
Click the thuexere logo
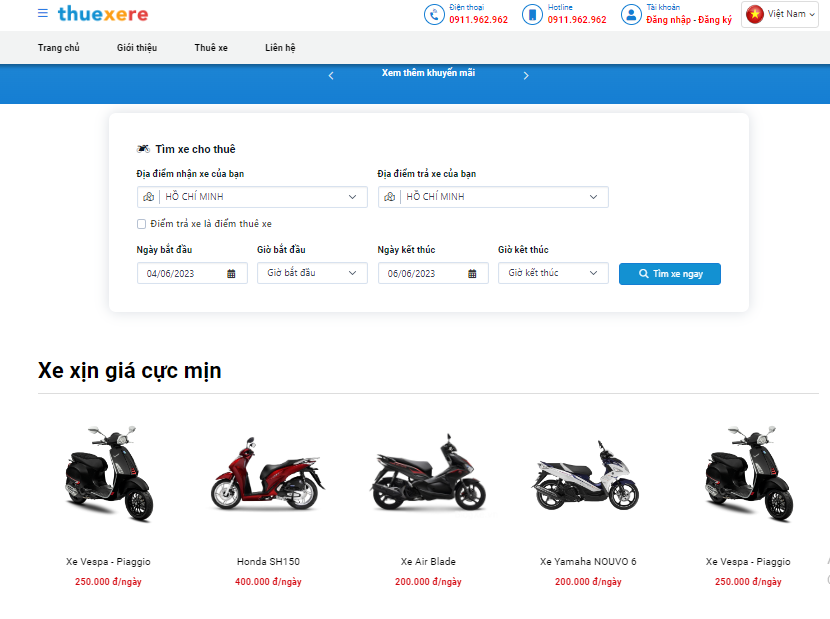(x=103, y=14)
